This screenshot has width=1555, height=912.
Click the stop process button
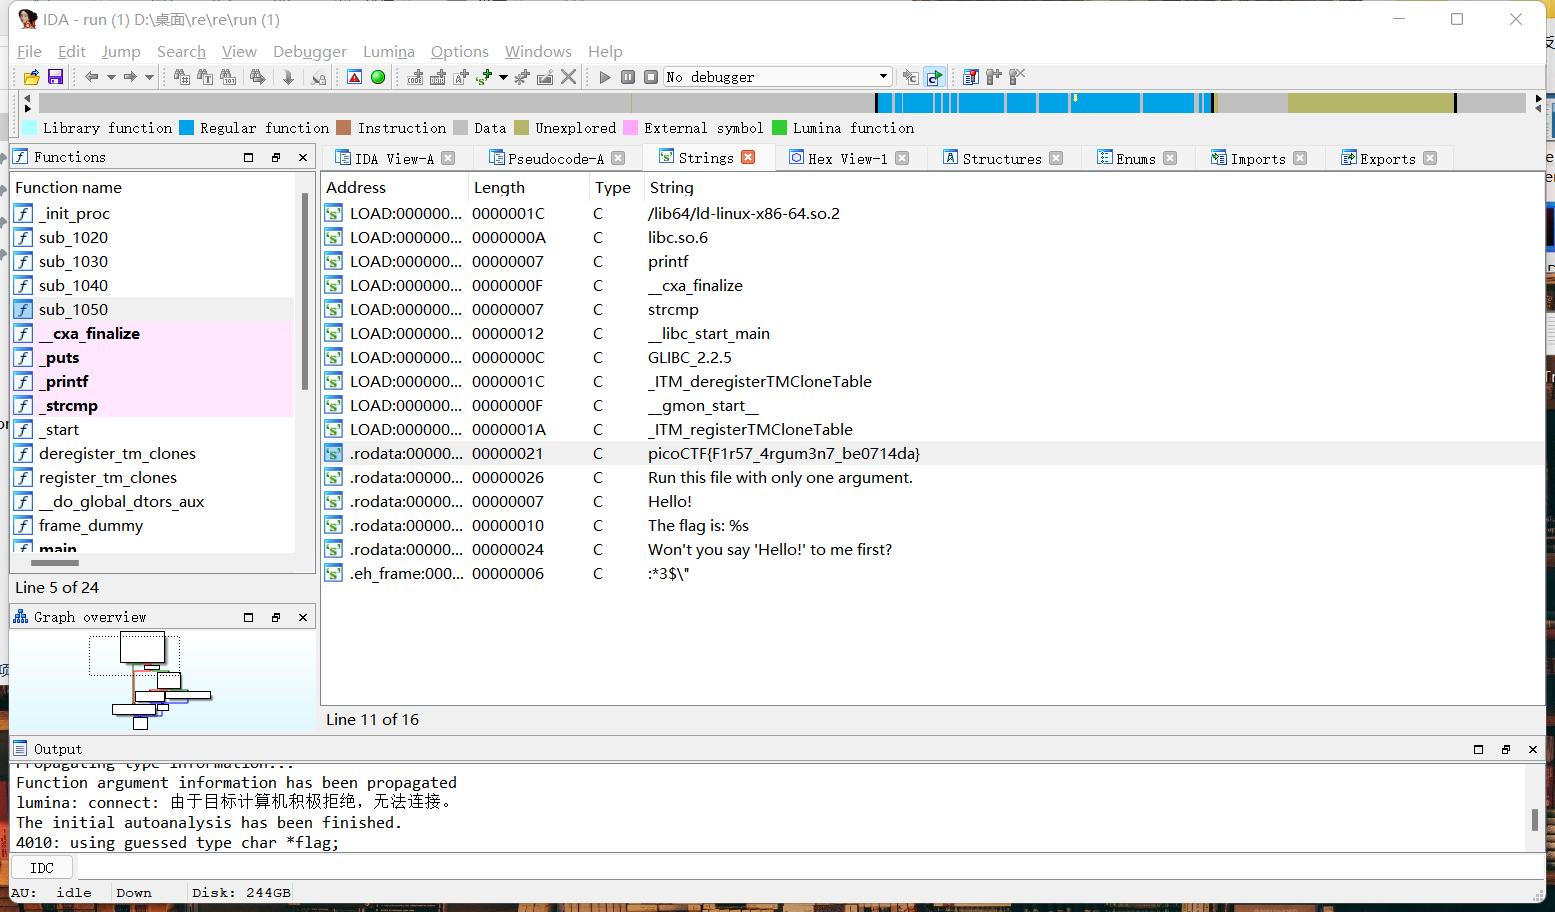tap(651, 77)
